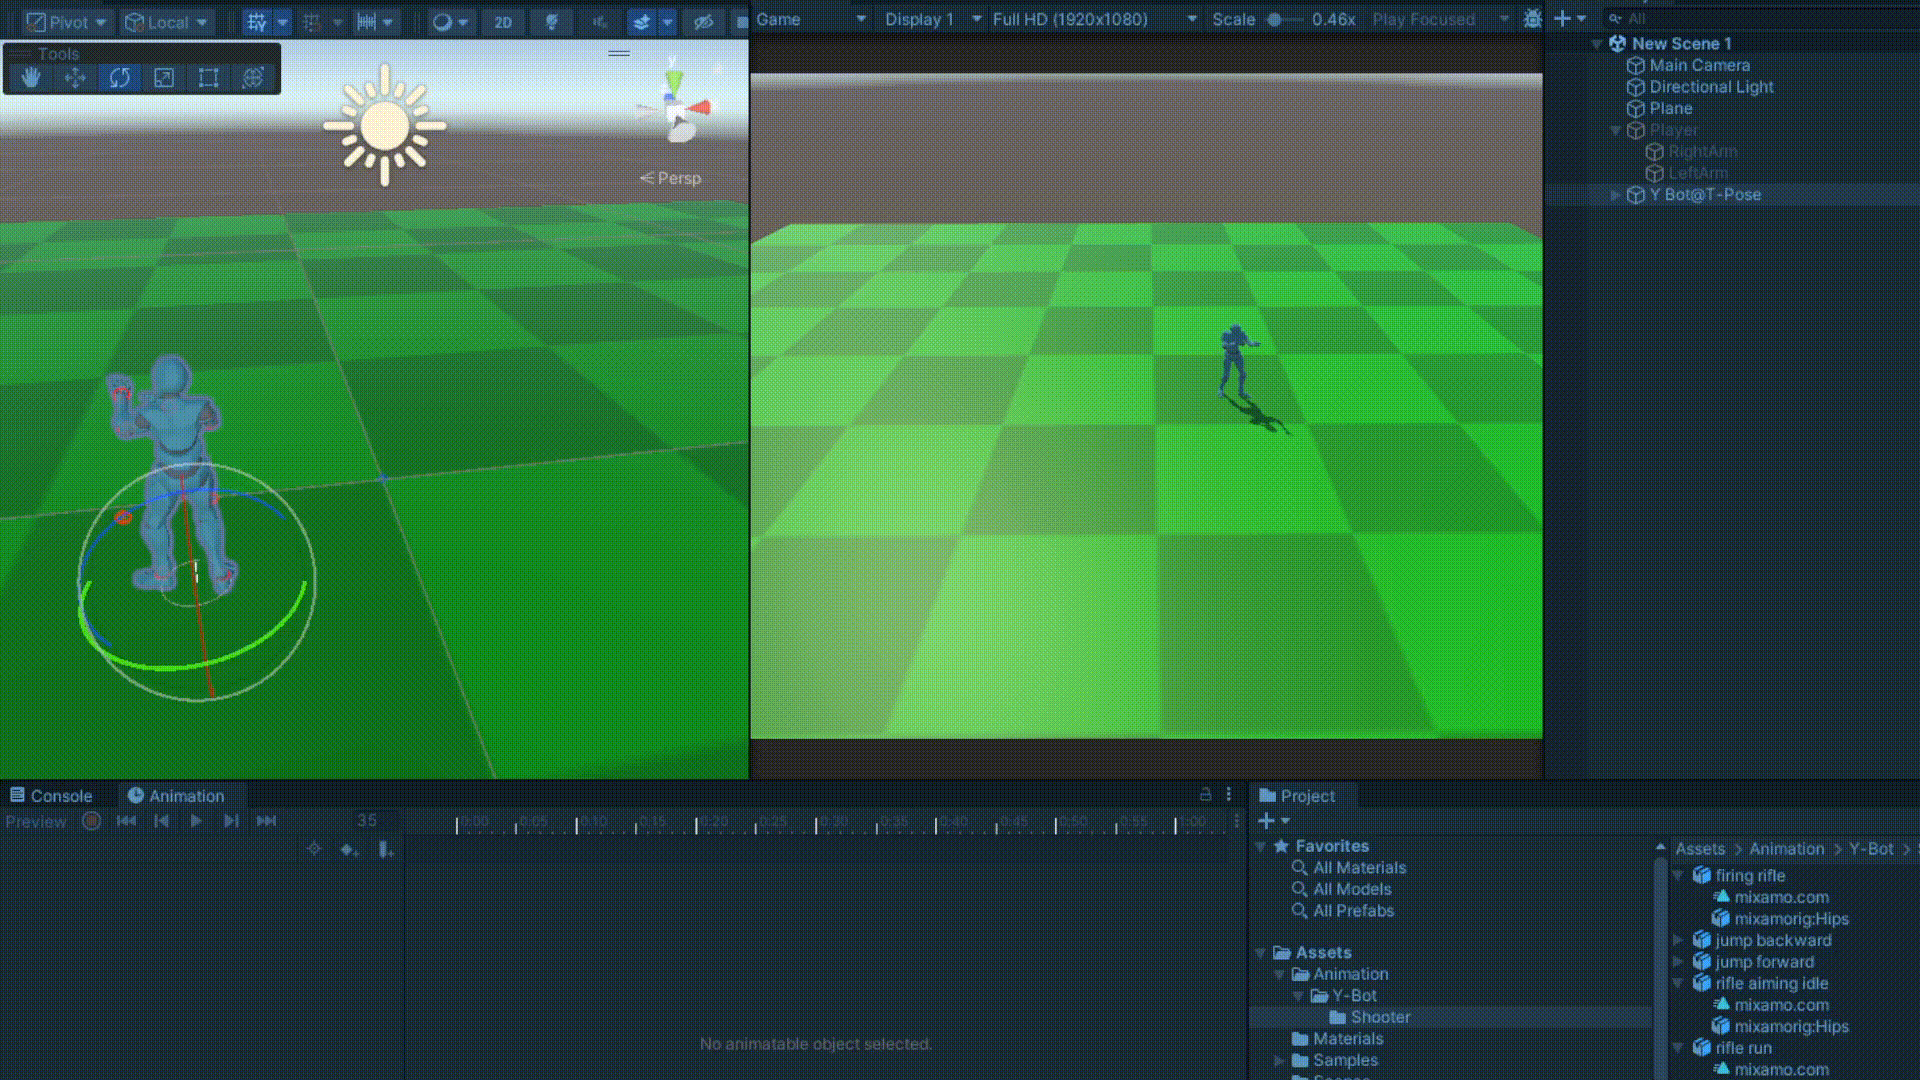Open the Gizmos debug bug icon

1532,19
